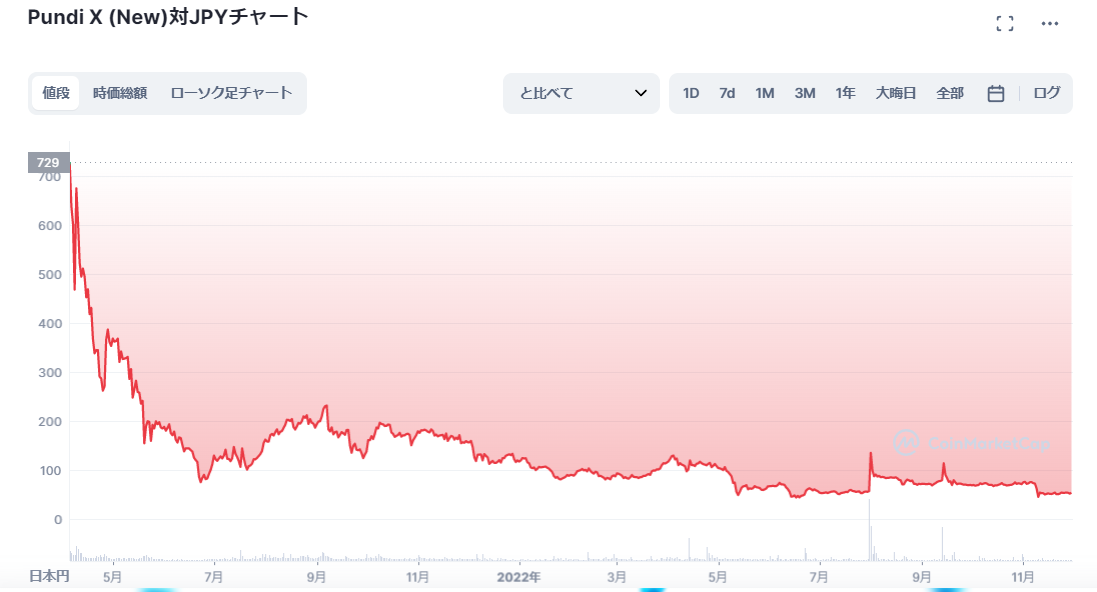This screenshot has height=592, width=1097.
Task: Select the 全部 all-time range
Action: pyautogui.click(x=950, y=93)
